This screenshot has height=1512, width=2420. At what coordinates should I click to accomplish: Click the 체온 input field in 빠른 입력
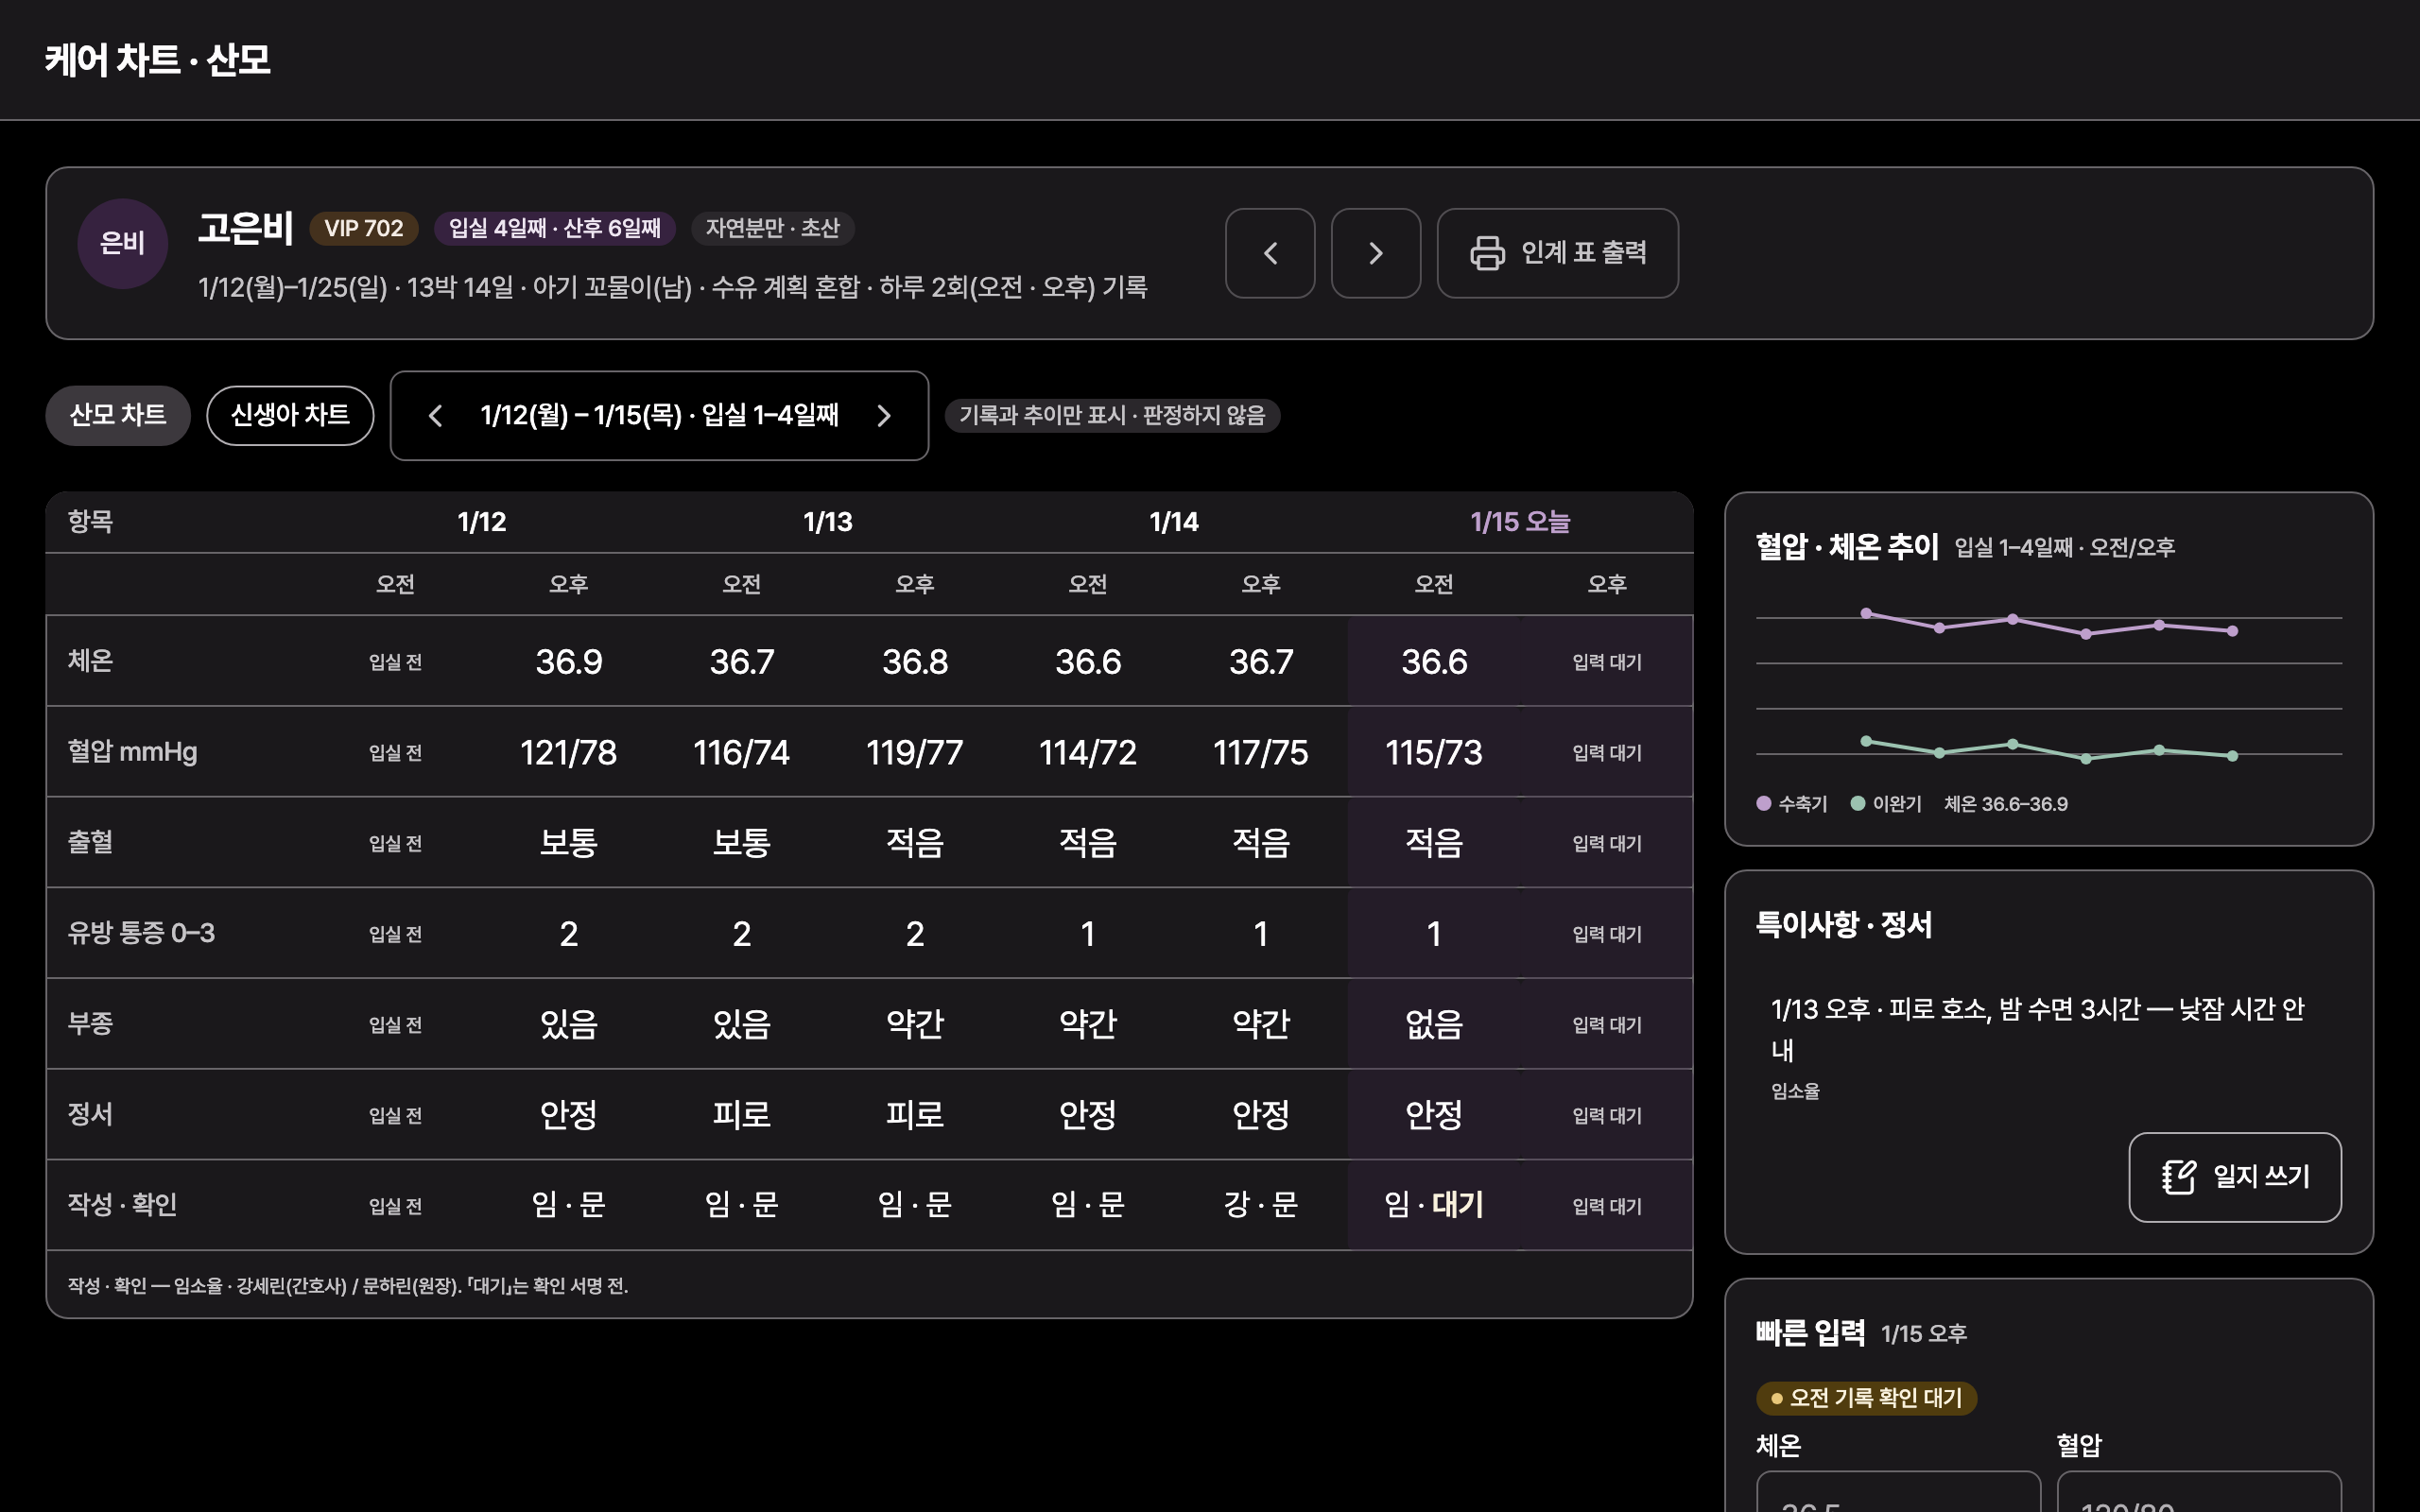coord(1898,1492)
